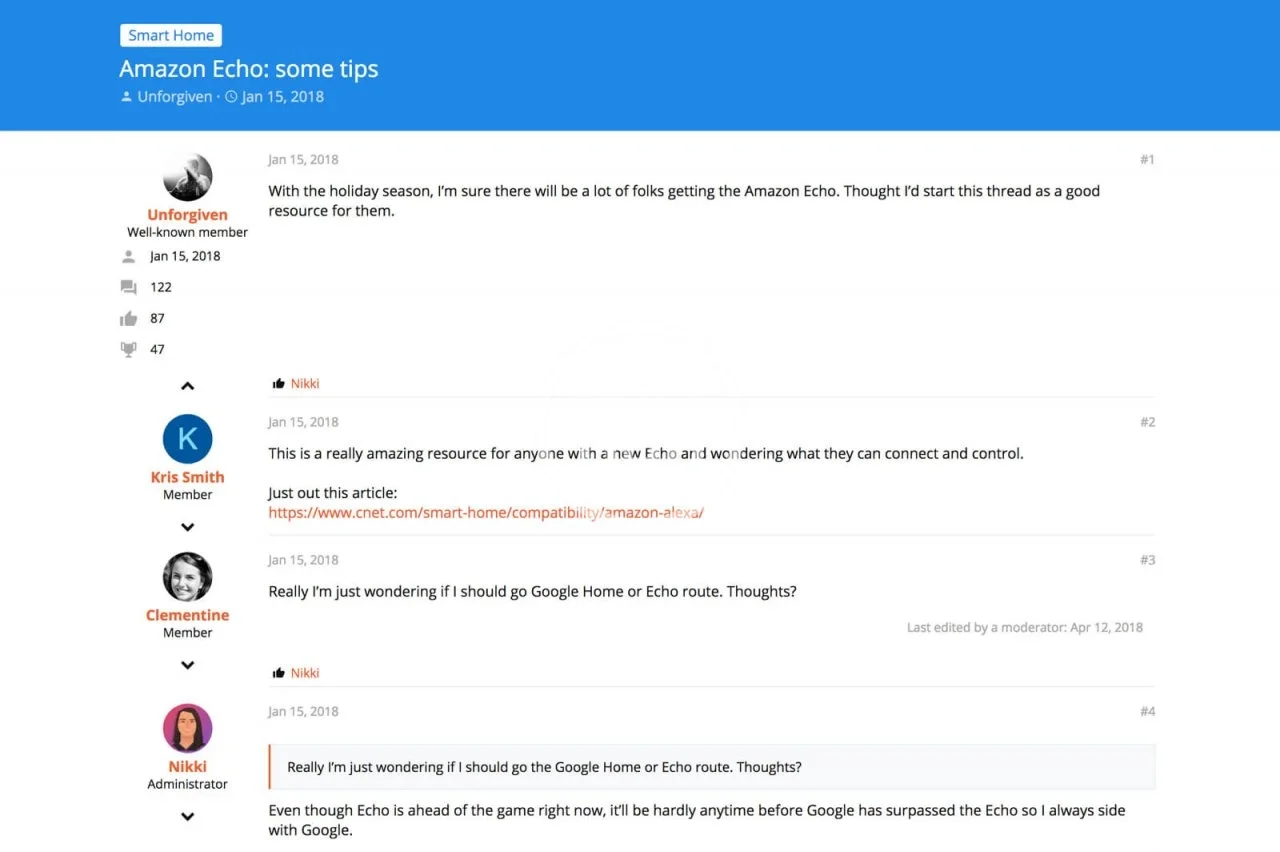Click the thumbs-up icon under Unforgiven's post

(279, 384)
